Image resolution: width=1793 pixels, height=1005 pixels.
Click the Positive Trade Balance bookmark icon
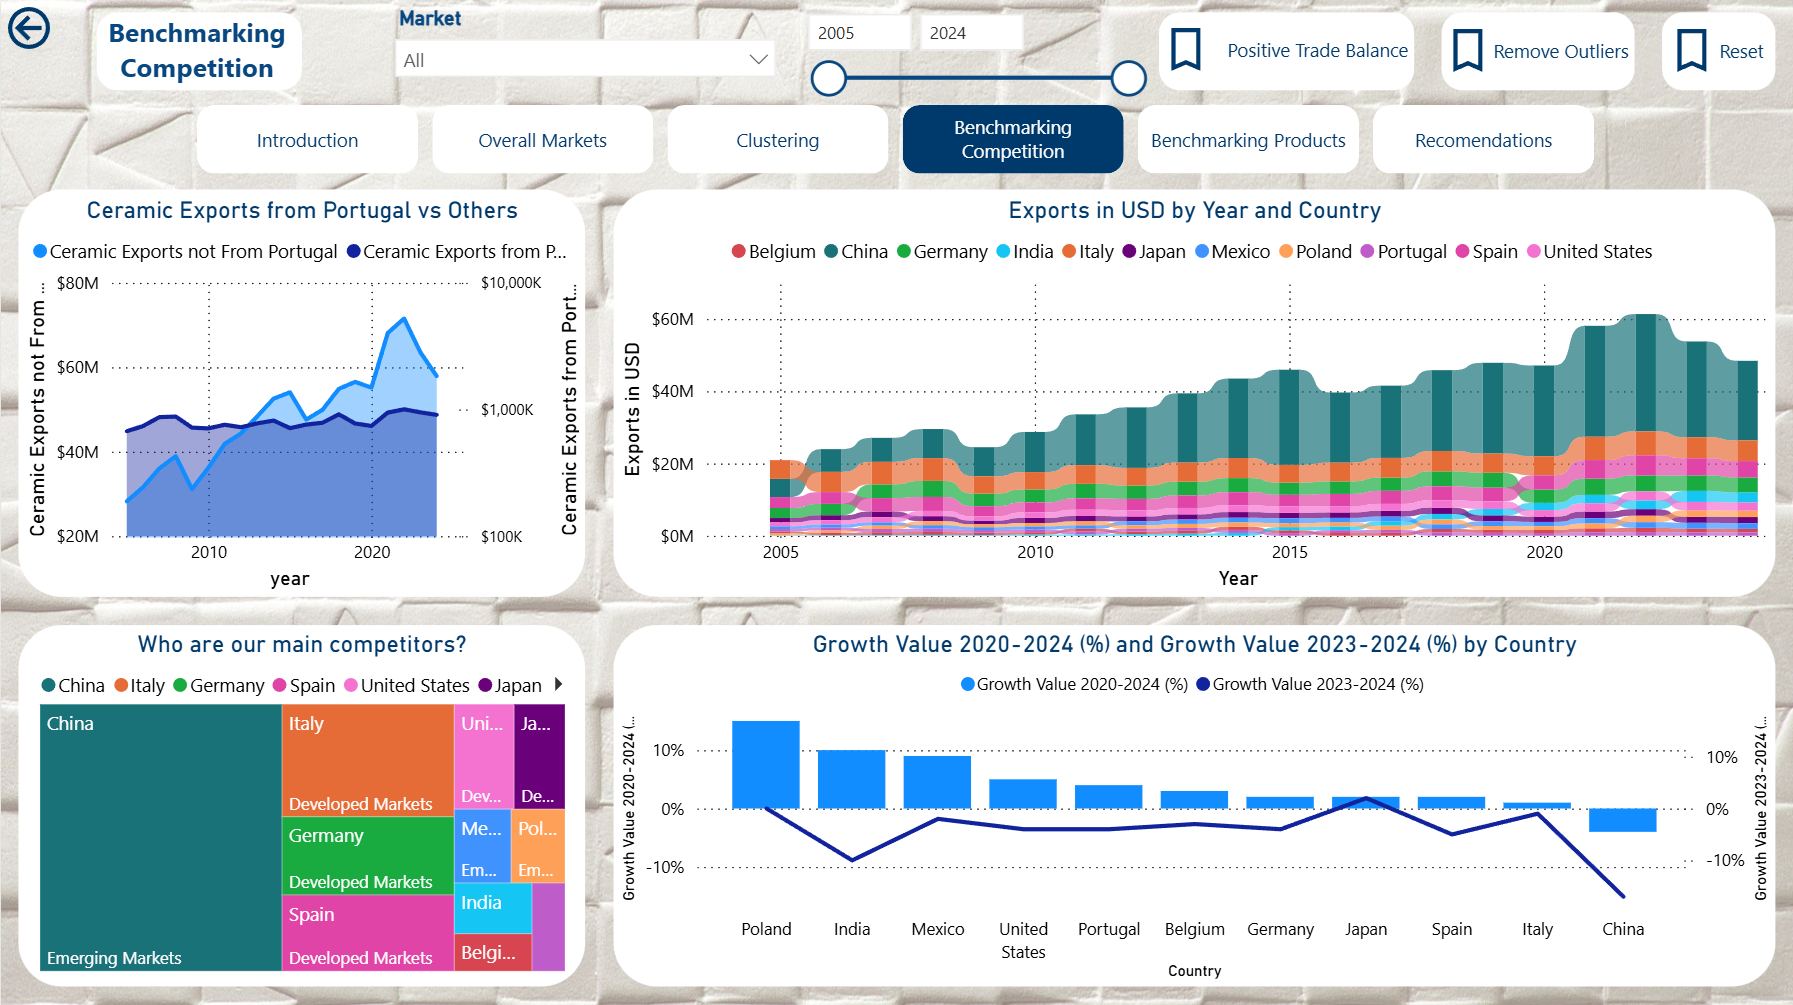tap(1186, 50)
